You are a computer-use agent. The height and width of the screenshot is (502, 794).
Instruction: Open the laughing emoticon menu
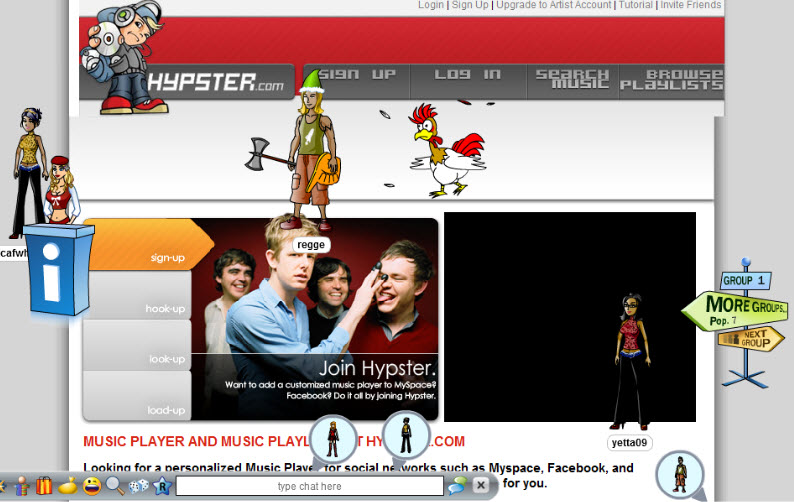[92, 486]
